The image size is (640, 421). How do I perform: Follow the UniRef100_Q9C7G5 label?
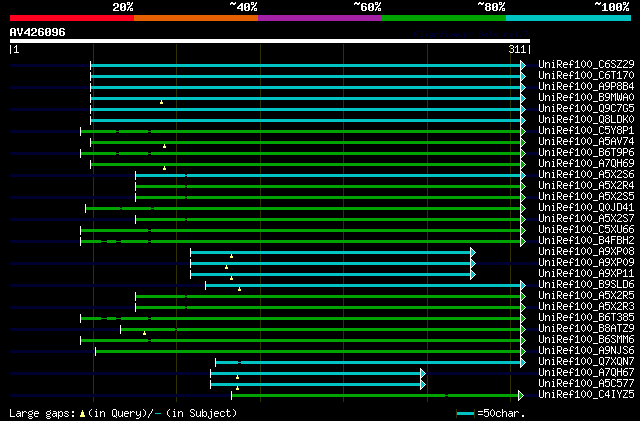click(586, 108)
